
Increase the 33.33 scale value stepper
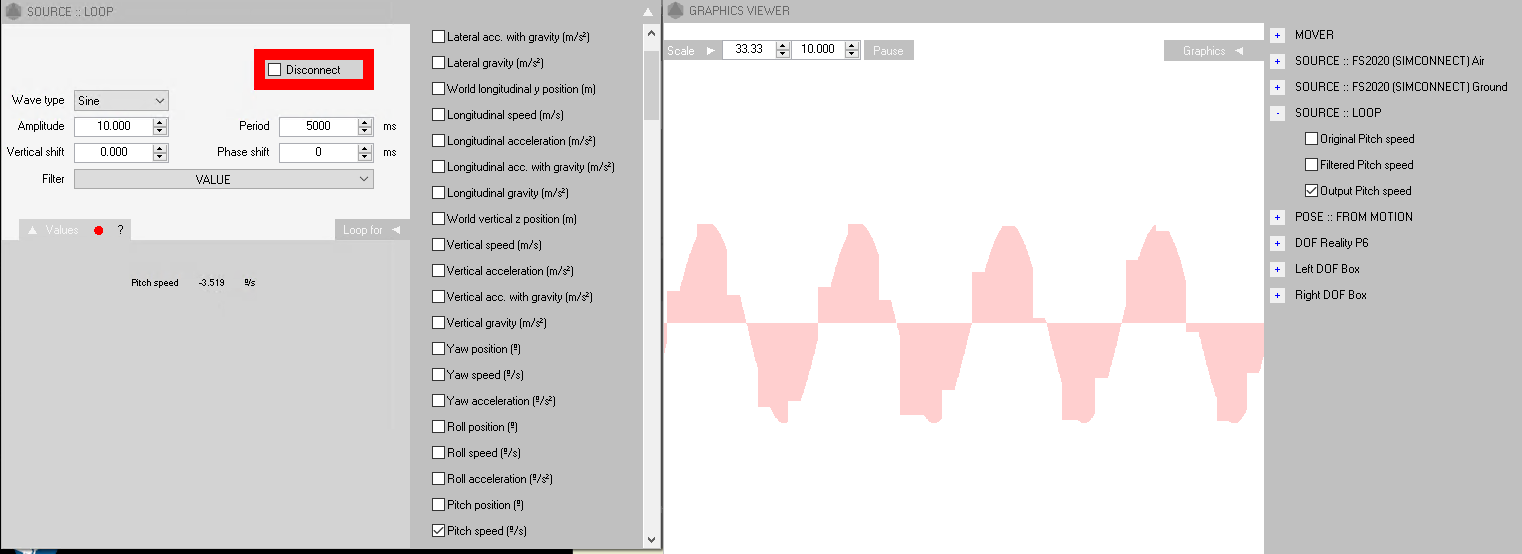pyautogui.click(x=783, y=45)
